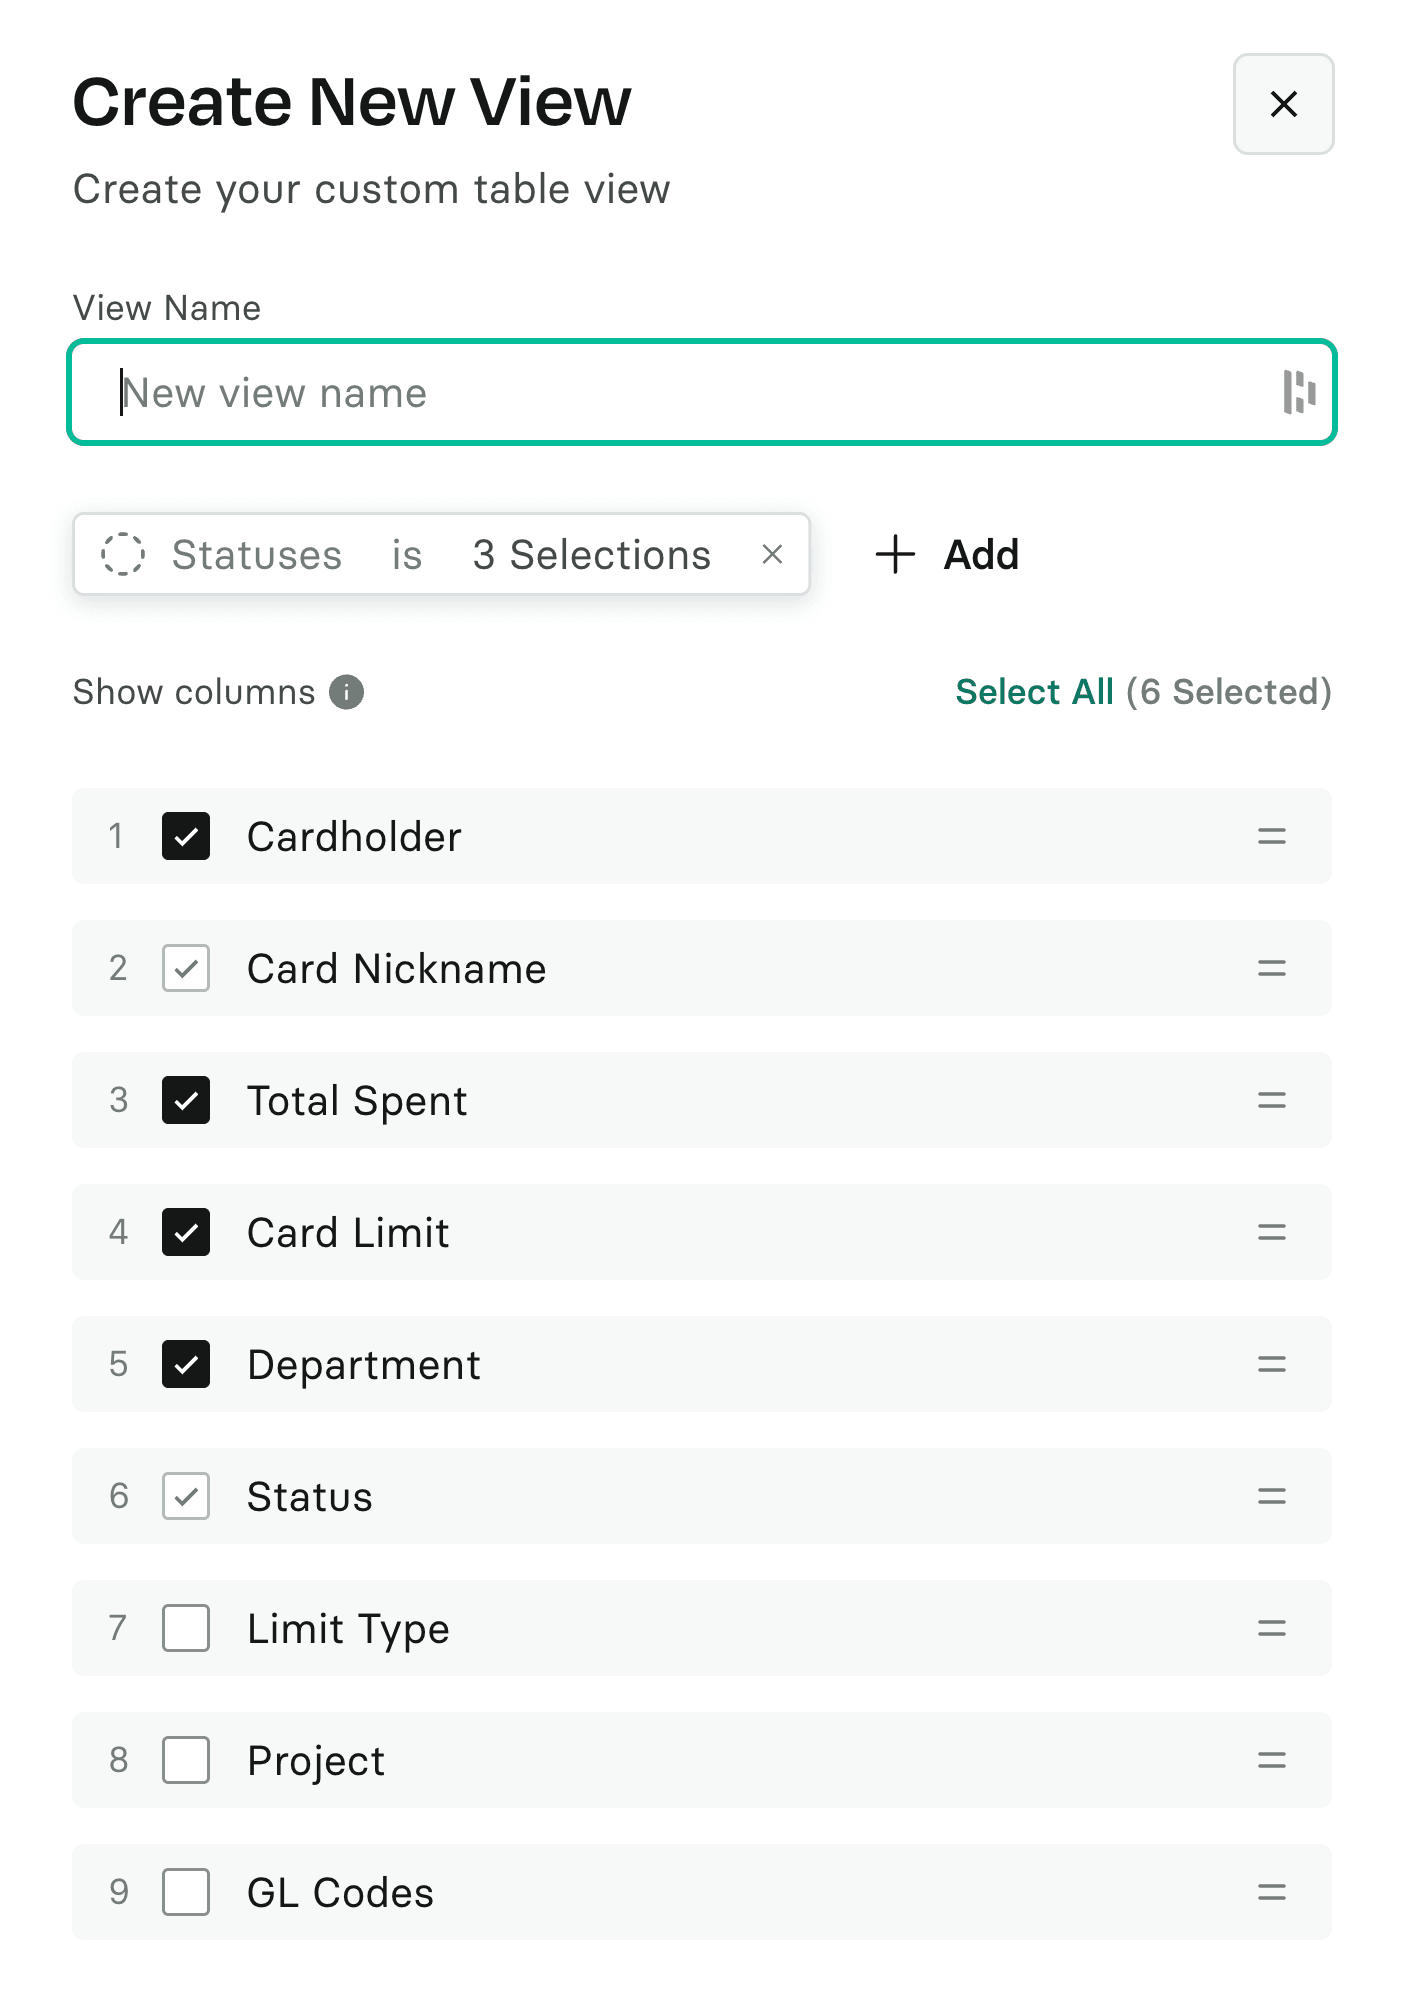Click the dashed circle Statuses icon

(123, 554)
